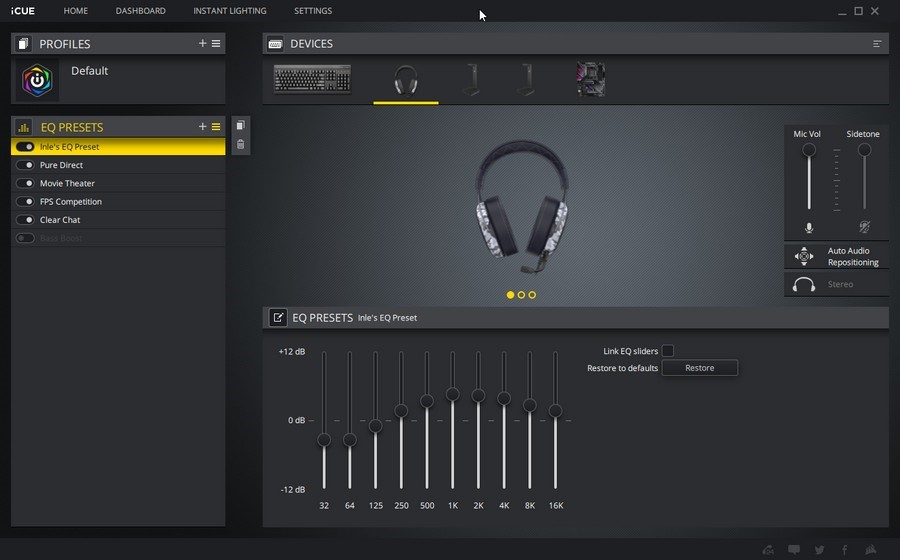Toggle Inle's EQ Preset switch
The width and height of the screenshot is (900, 560).
coord(25,146)
